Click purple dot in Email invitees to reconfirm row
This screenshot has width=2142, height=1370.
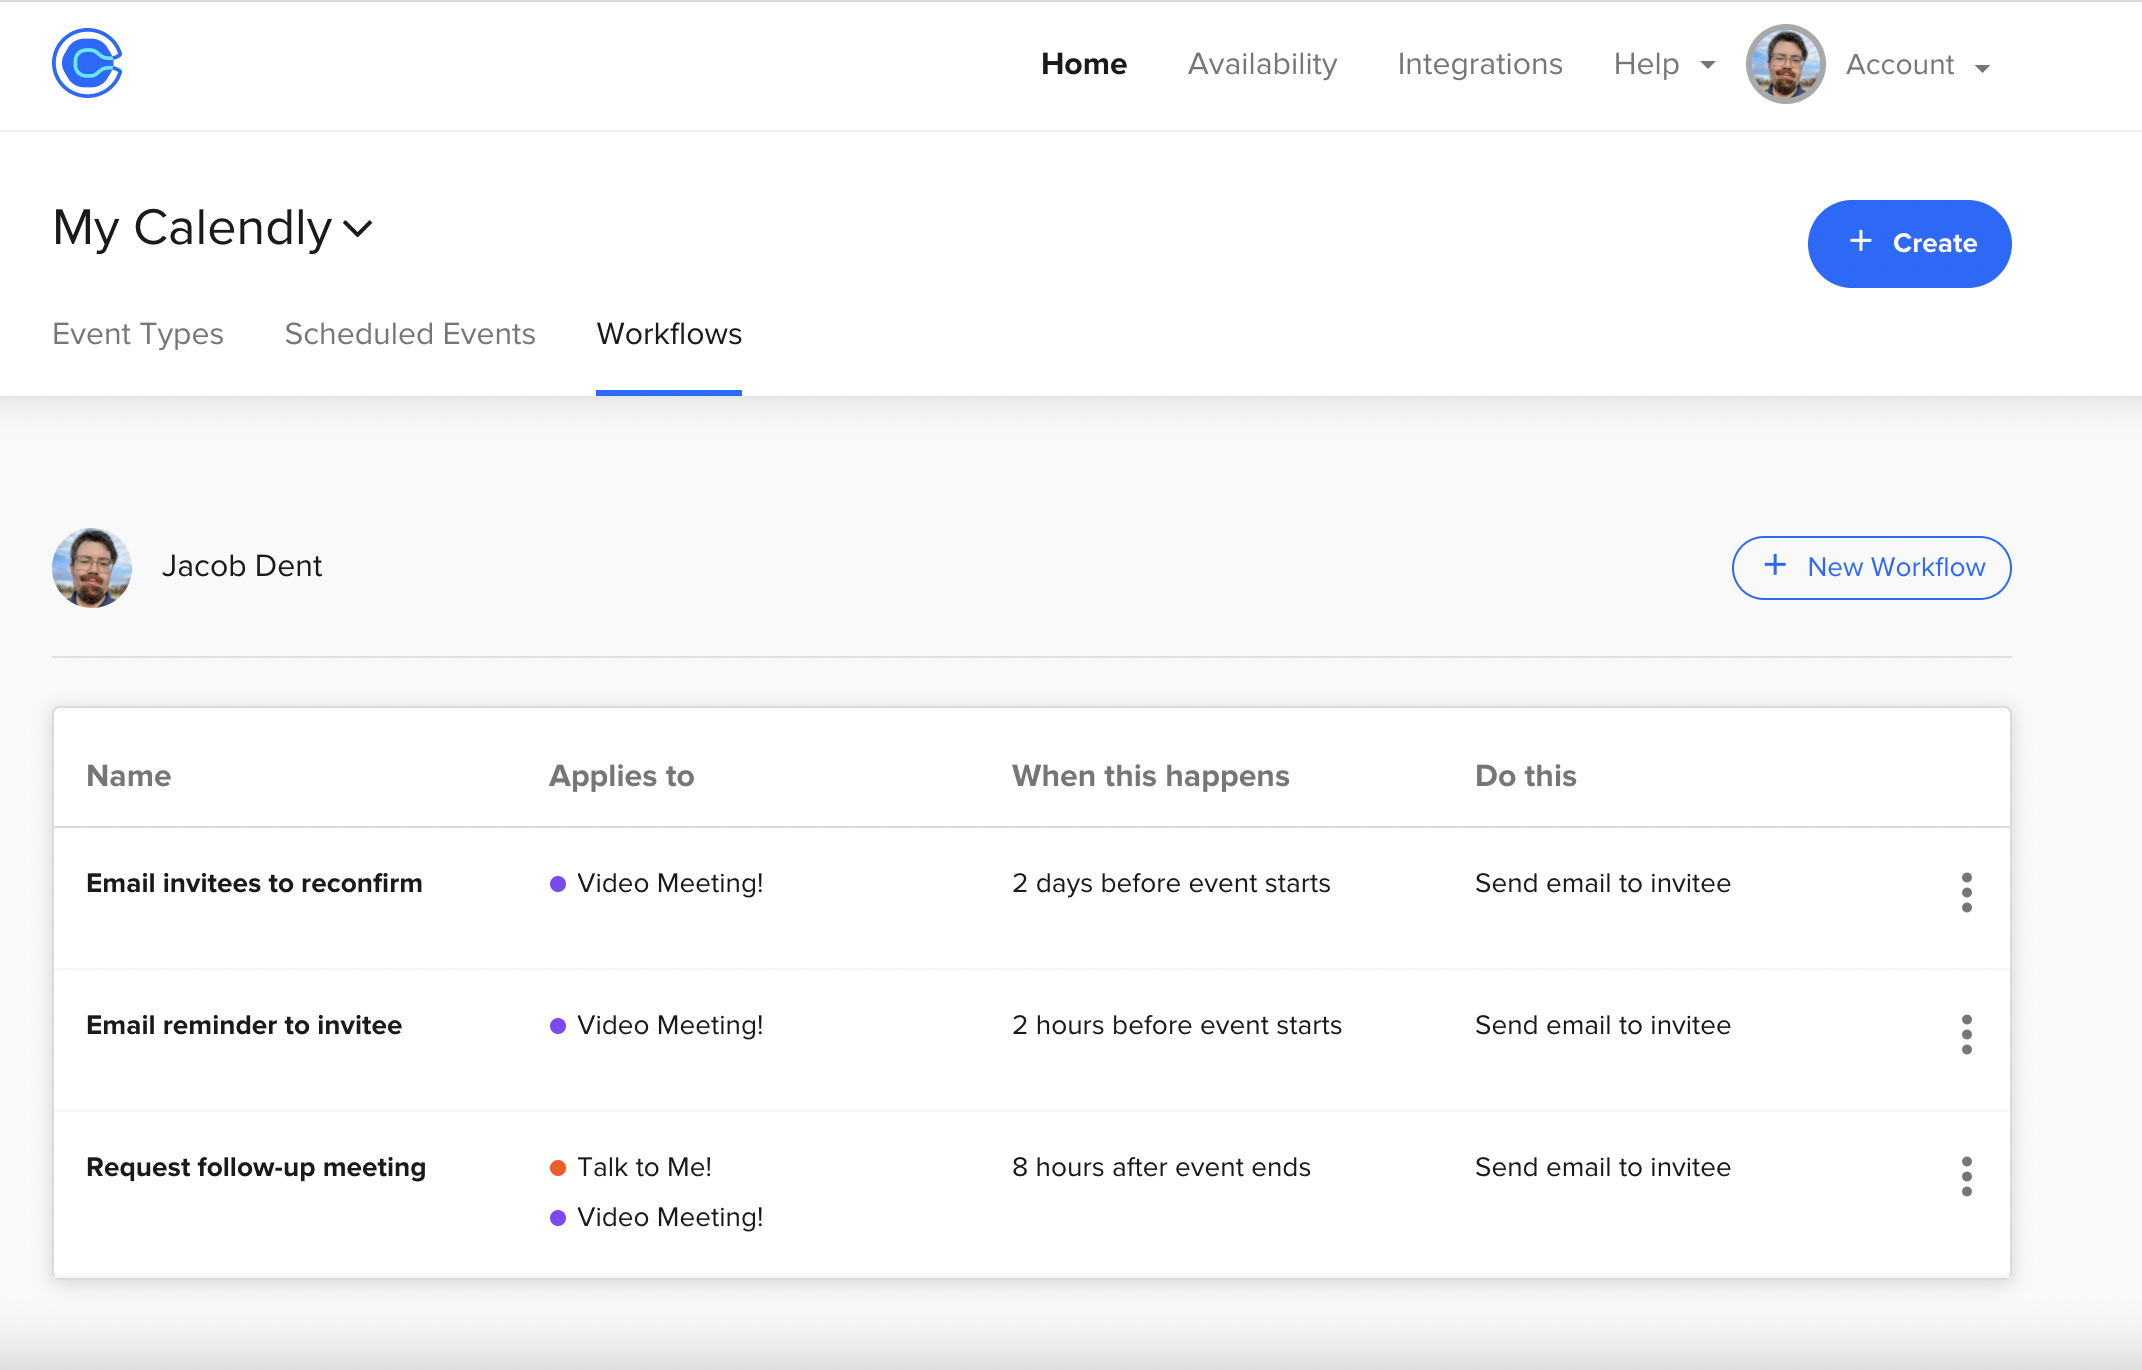click(558, 884)
